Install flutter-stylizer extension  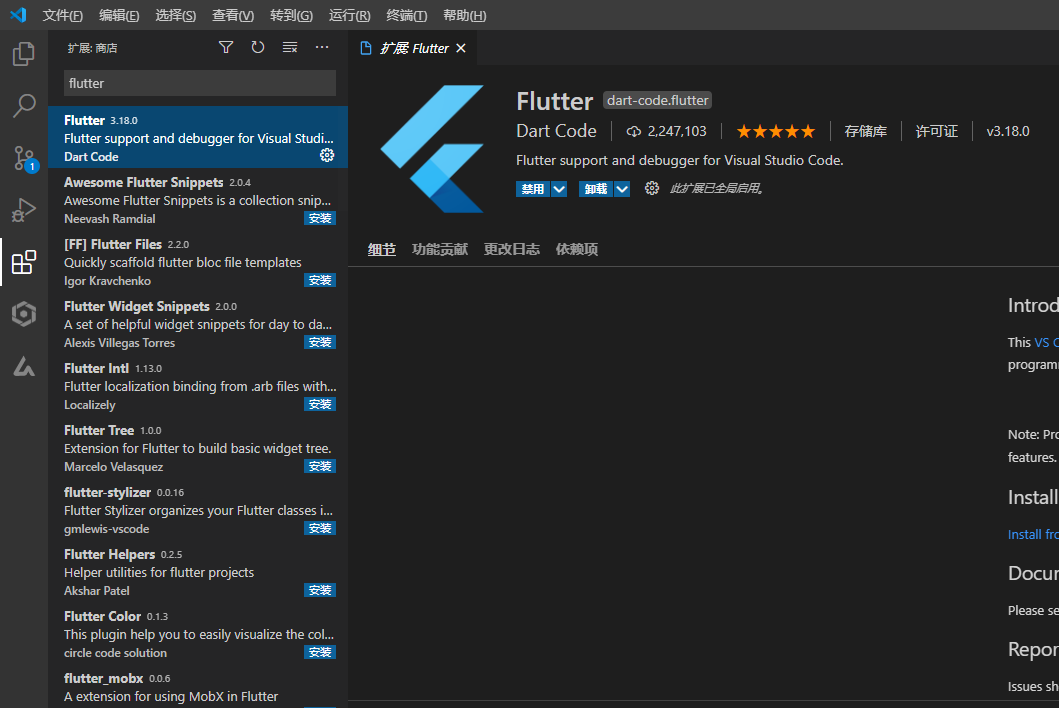(320, 528)
